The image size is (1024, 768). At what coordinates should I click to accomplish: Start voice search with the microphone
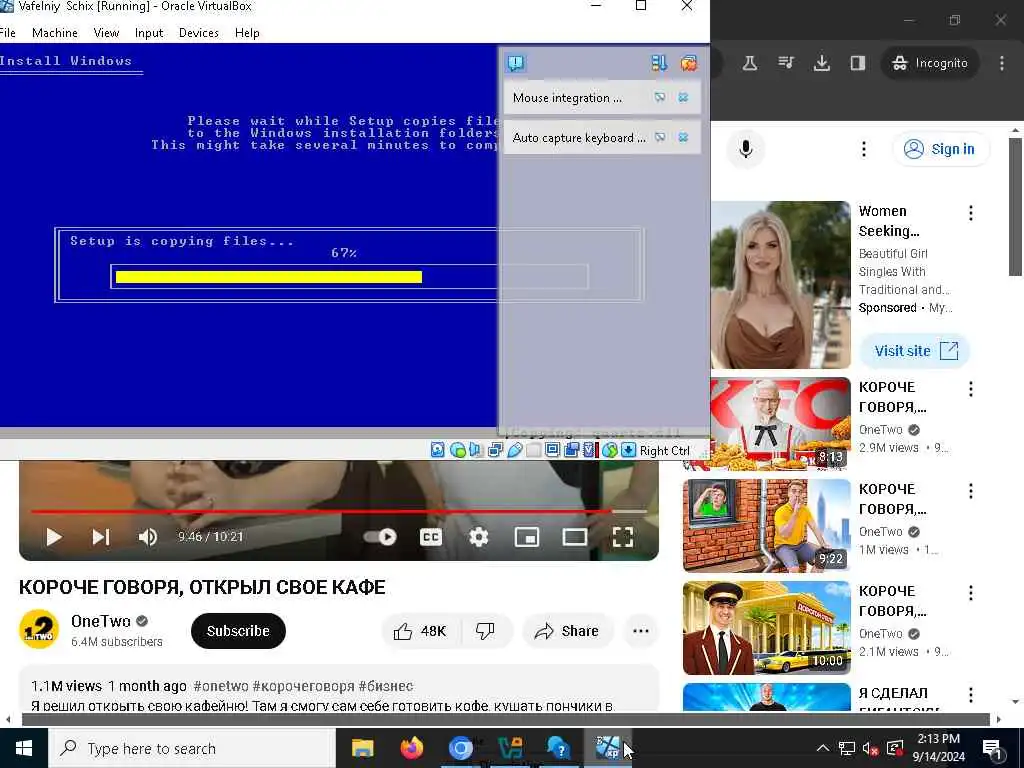(x=746, y=149)
